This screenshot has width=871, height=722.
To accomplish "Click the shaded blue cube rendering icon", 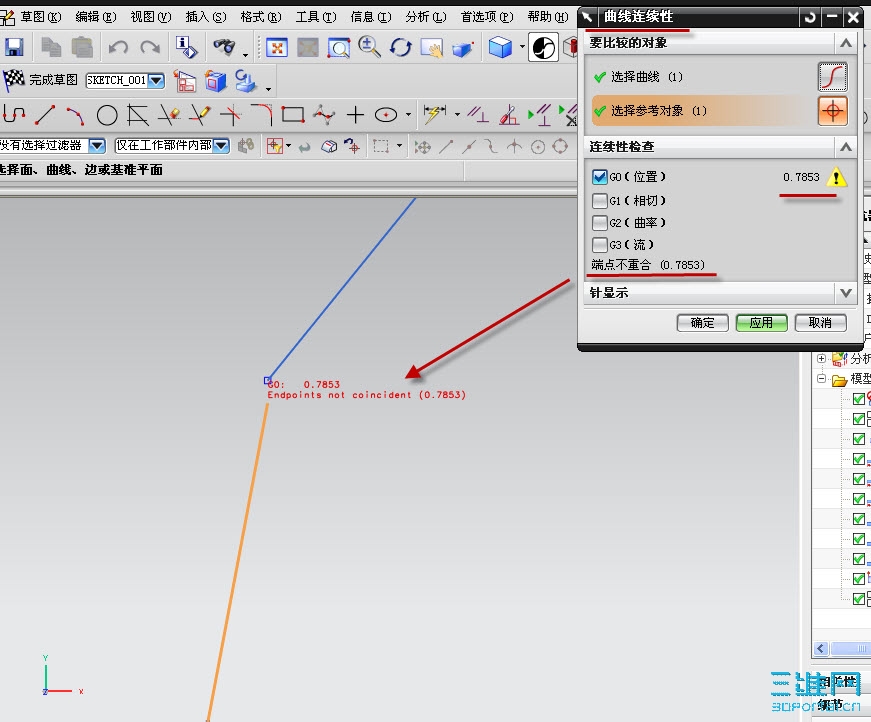I will (x=500, y=47).
